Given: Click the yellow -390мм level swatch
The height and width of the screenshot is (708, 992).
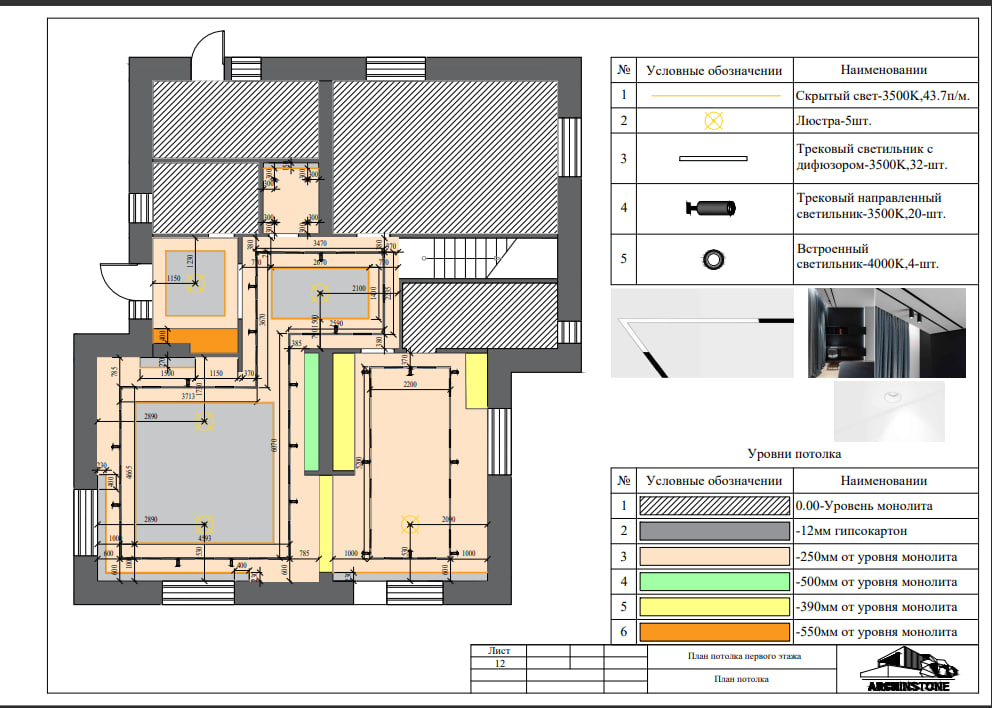Looking at the screenshot, I should (714, 607).
